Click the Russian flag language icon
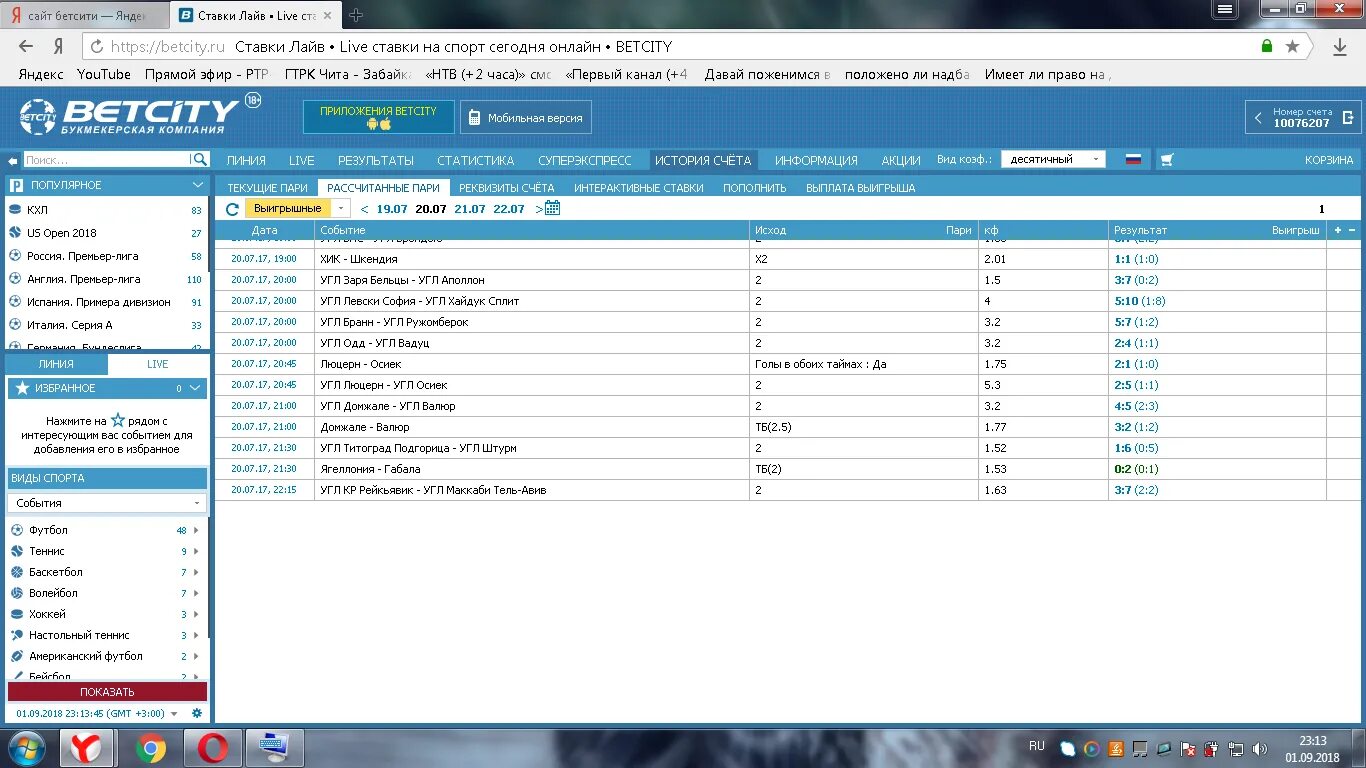 pos(1133,160)
